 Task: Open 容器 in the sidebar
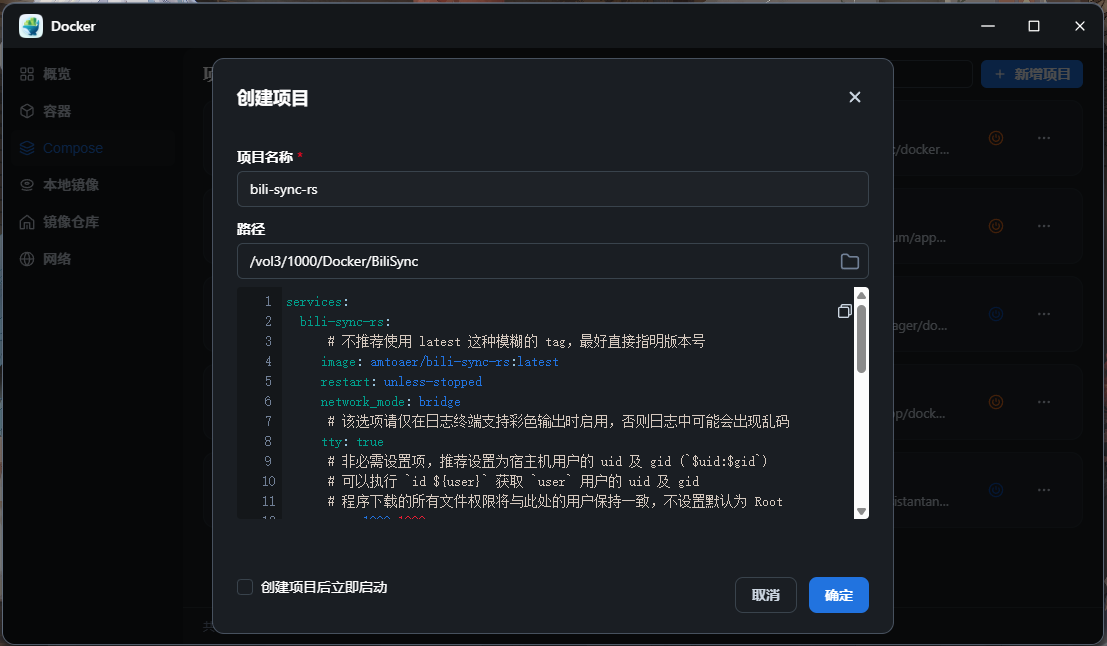click(x=92, y=111)
